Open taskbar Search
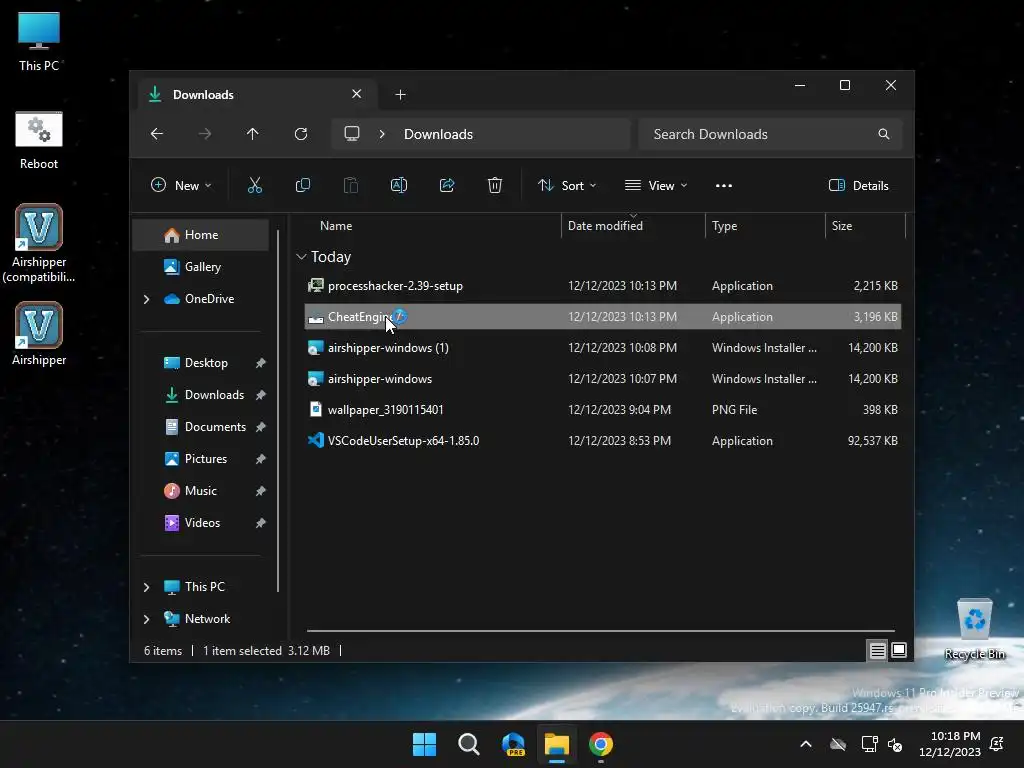The height and width of the screenshot is (768, 1024). point(469,744)
